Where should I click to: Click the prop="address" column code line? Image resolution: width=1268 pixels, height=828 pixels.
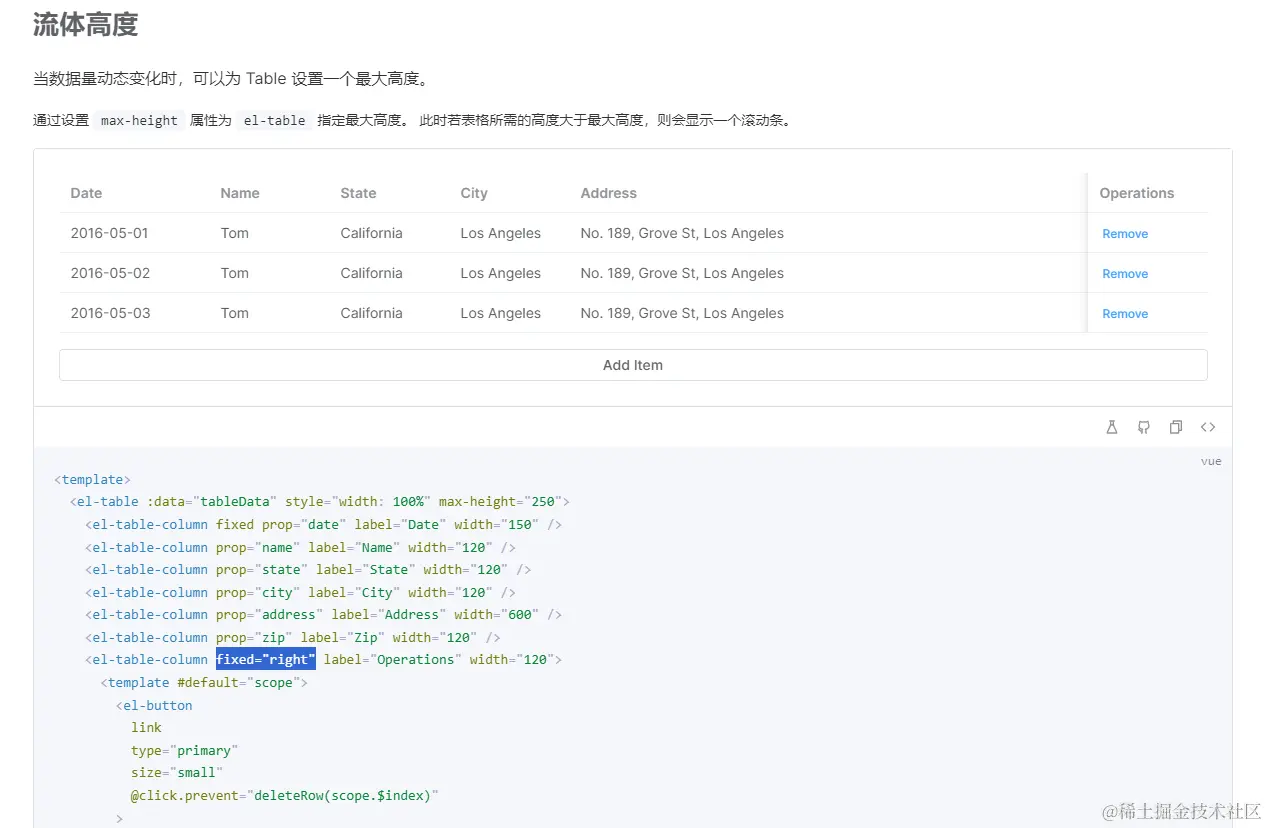[x=324, y=614]
